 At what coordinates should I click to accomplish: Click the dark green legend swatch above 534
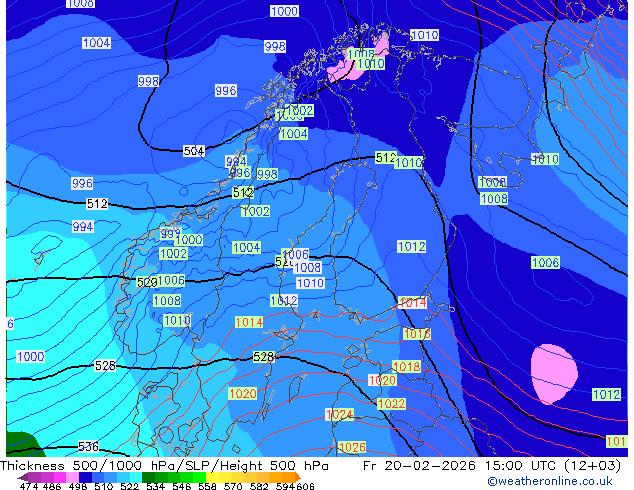click(x=148, y=477)
